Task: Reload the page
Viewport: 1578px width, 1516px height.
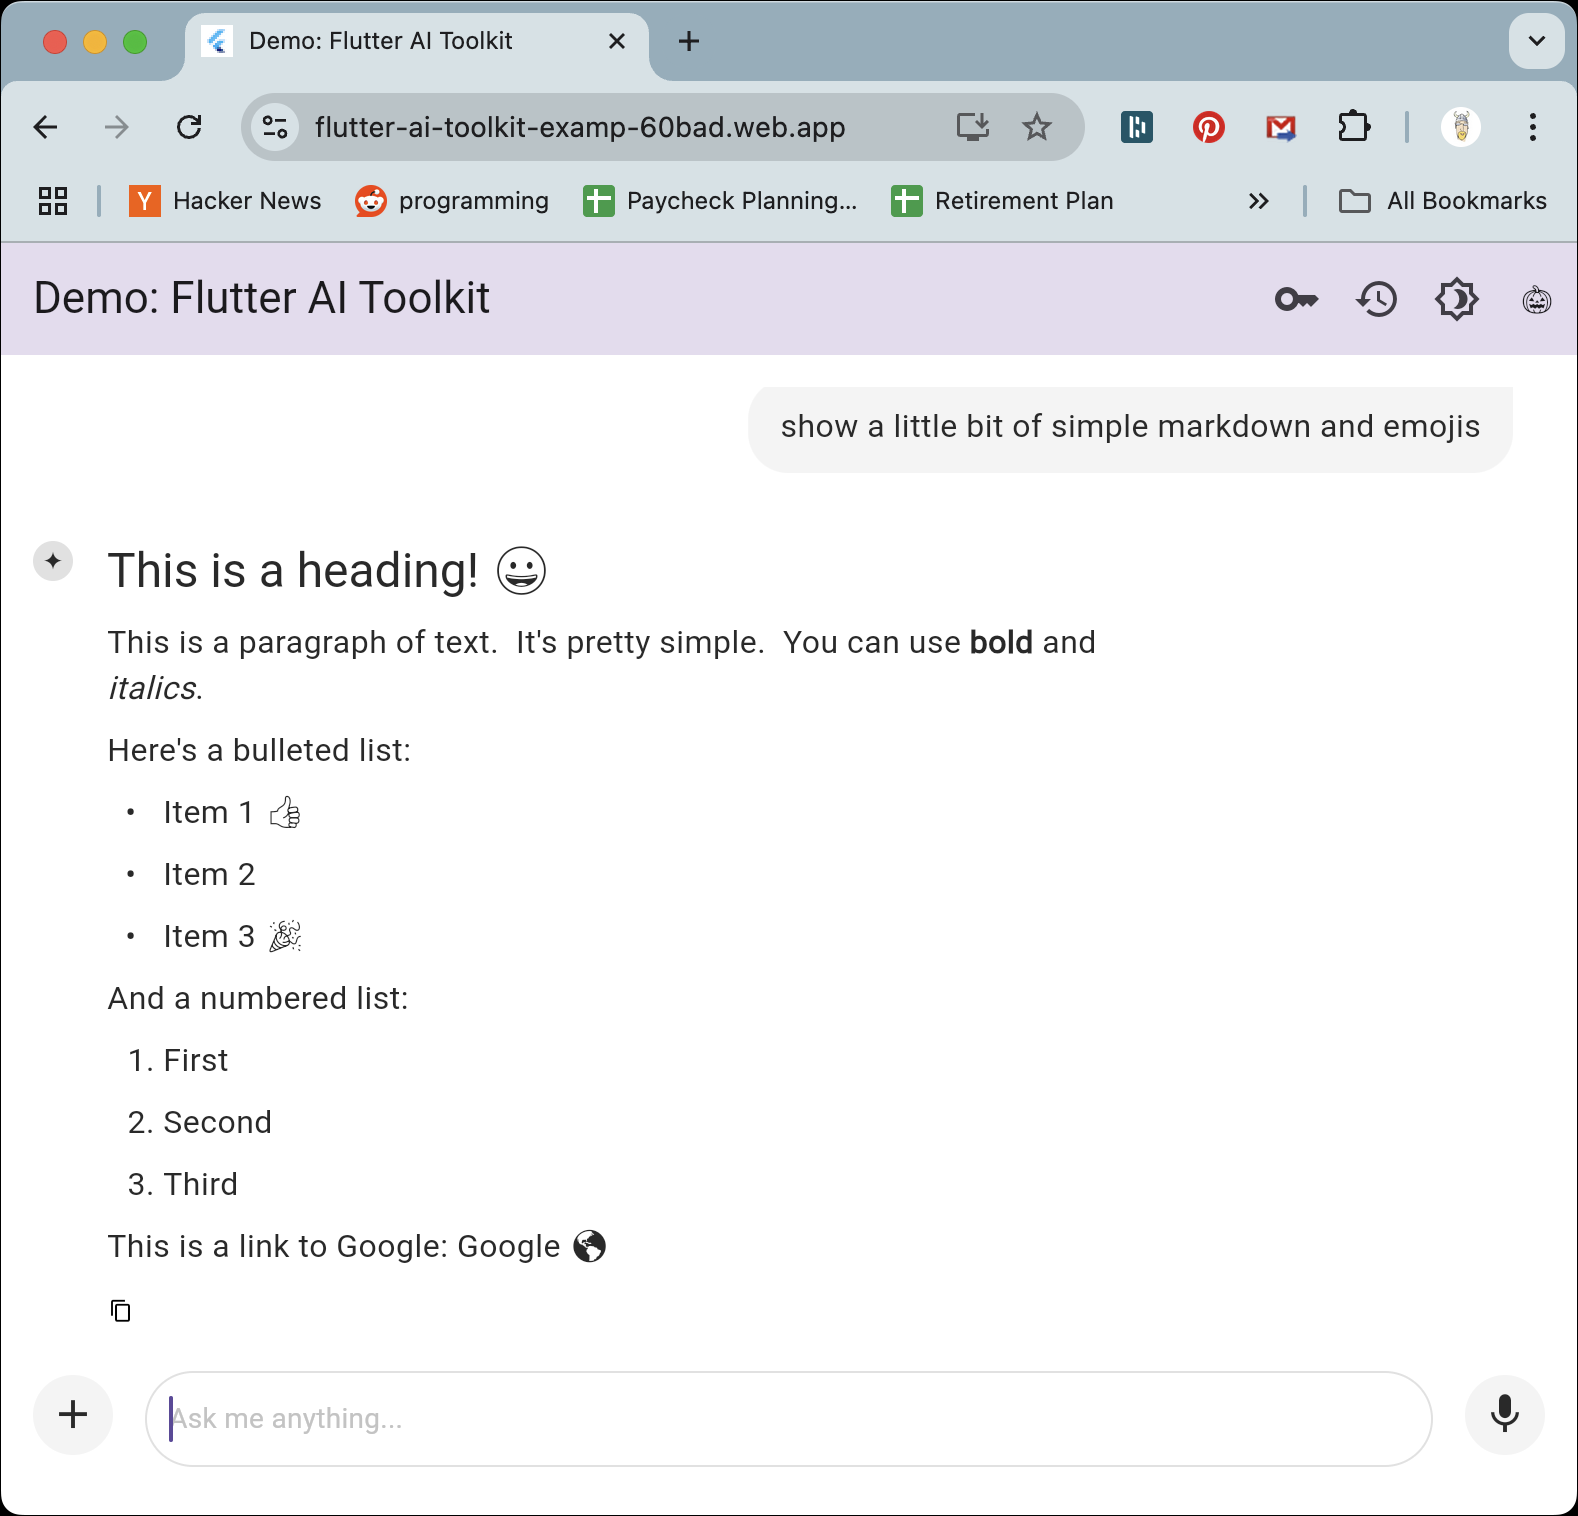Action: (x=189, y=127)
